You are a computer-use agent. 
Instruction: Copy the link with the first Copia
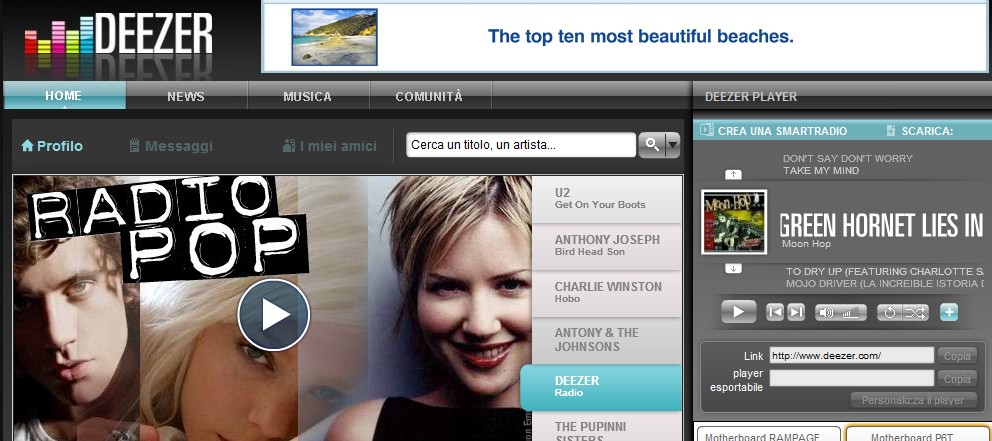point(957,356)
